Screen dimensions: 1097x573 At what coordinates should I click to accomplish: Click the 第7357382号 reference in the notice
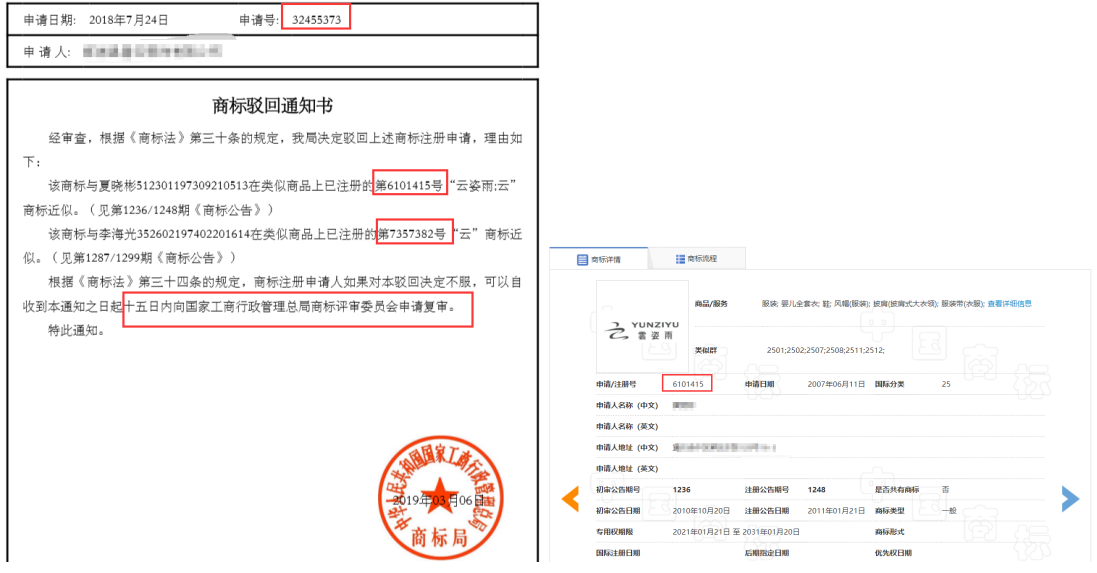point(414,233)
